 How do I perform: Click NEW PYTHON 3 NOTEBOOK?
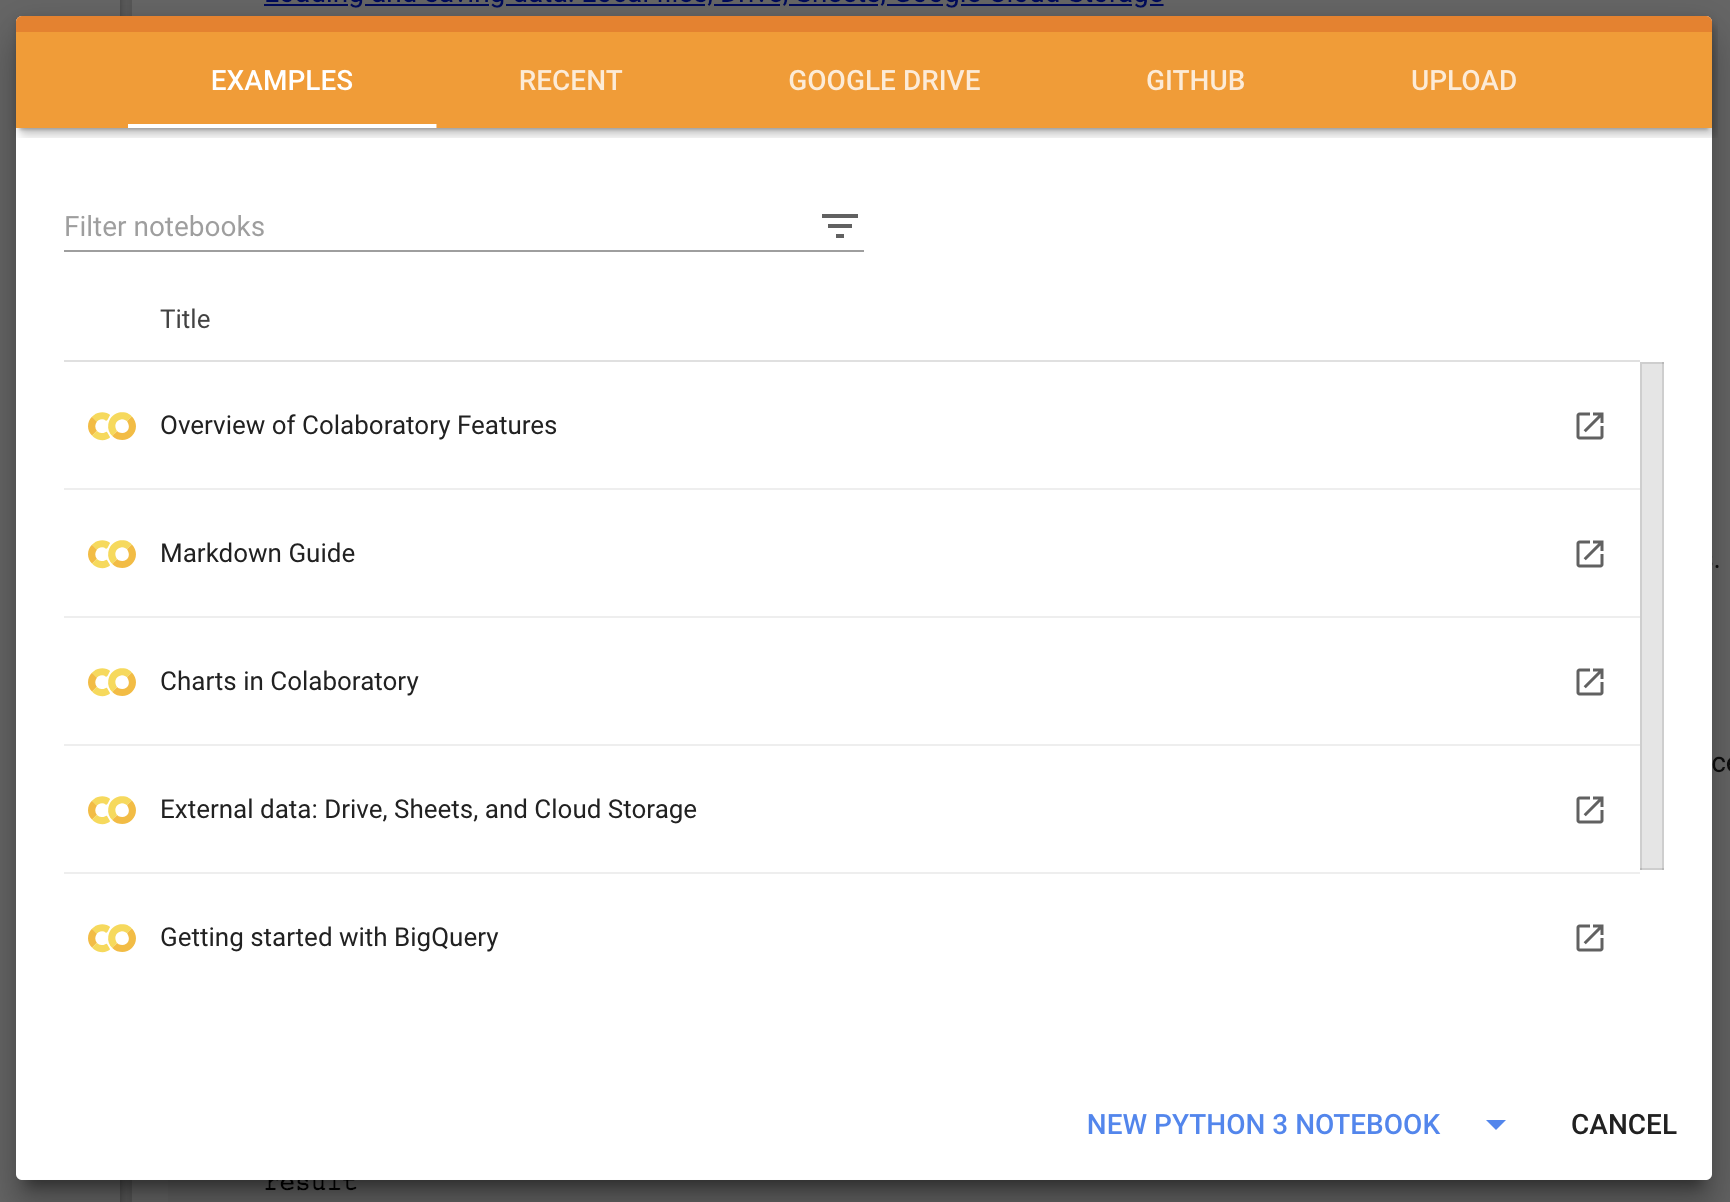(x=1262, y=1124)
